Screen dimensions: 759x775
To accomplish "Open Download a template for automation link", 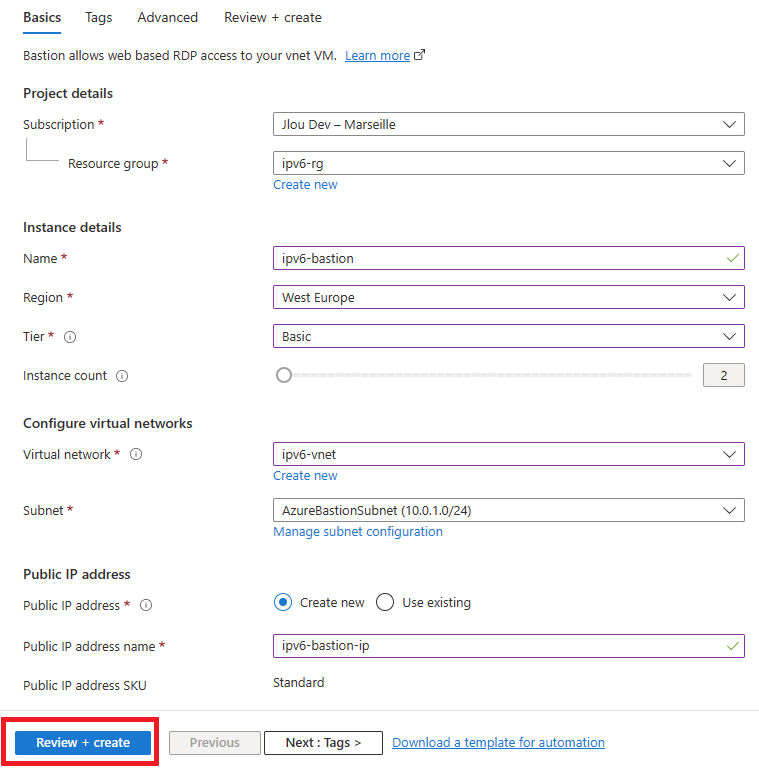I will [x=498, y=742].
